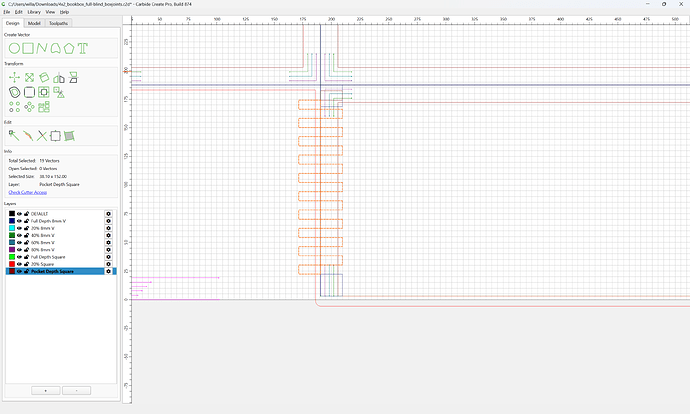Select the Trim Vectors tool
The width and height of the screenshot is (690, 414).
click(x=42, y=136)
